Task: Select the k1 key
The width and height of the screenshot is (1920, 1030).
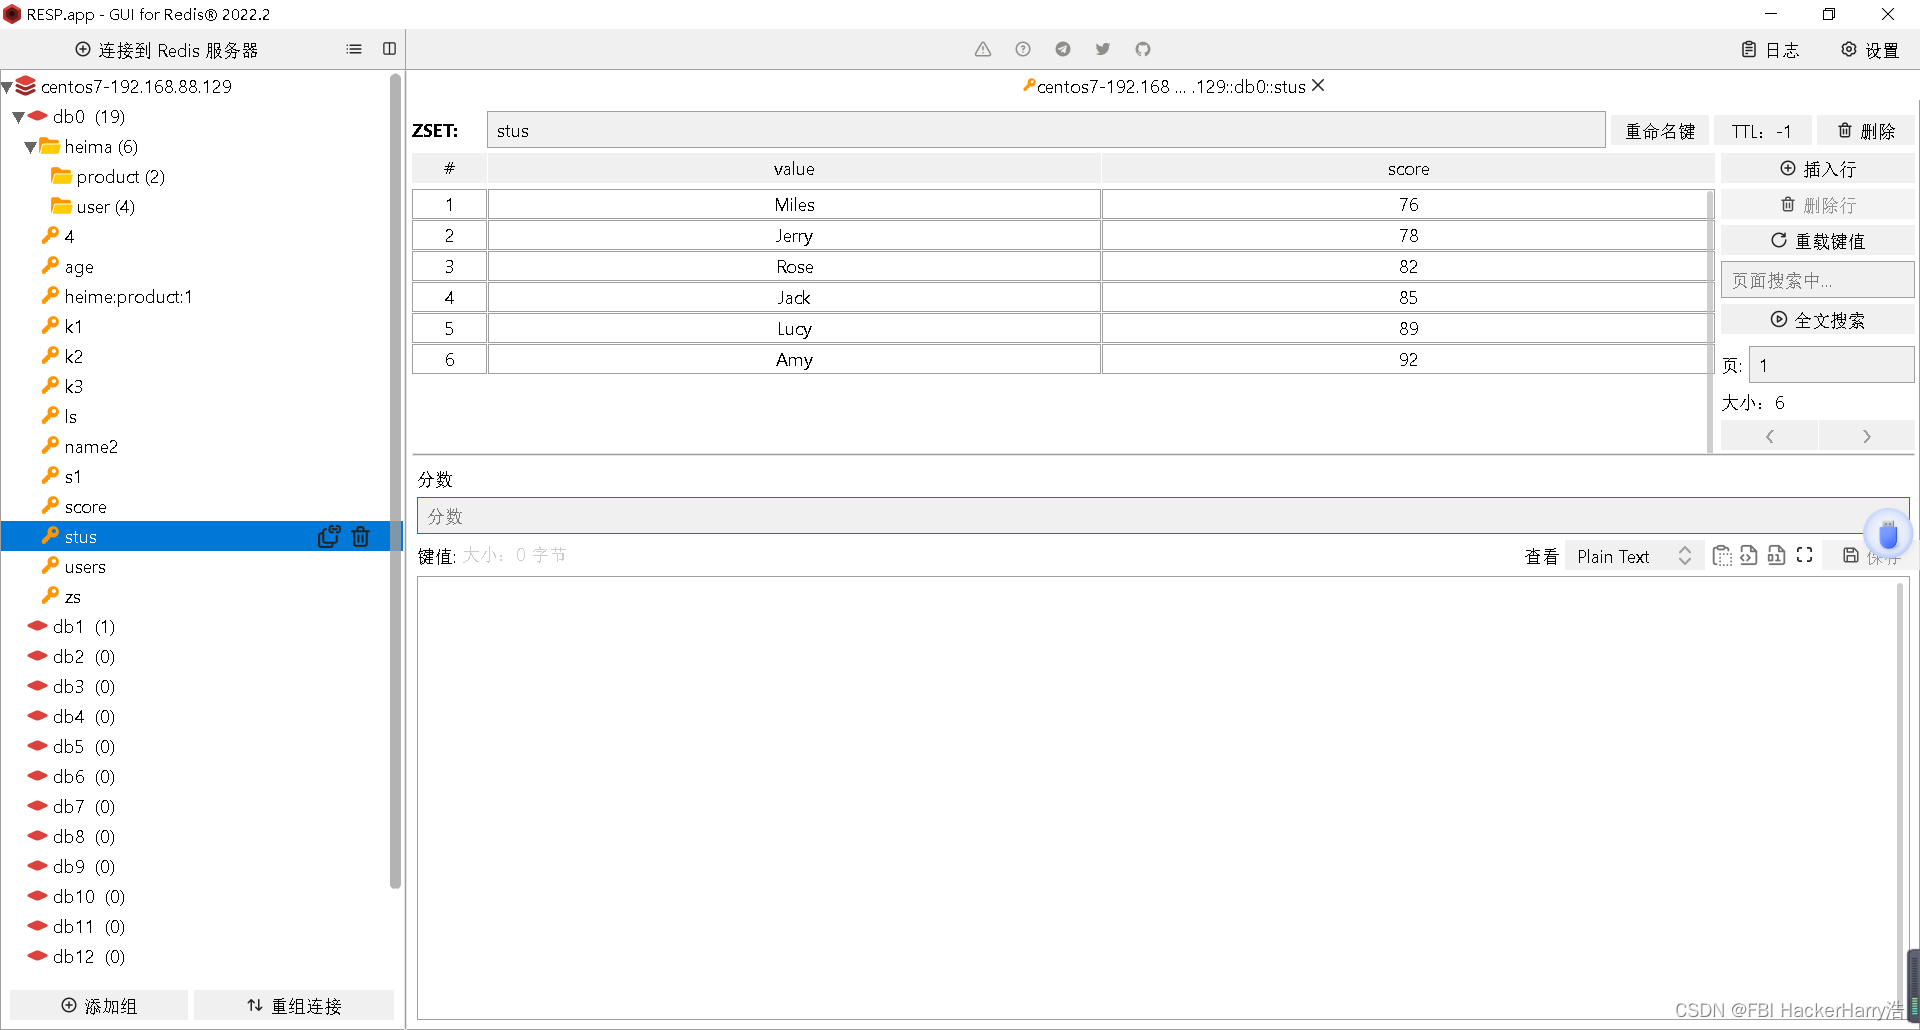Action: click(x=73, y=327)
